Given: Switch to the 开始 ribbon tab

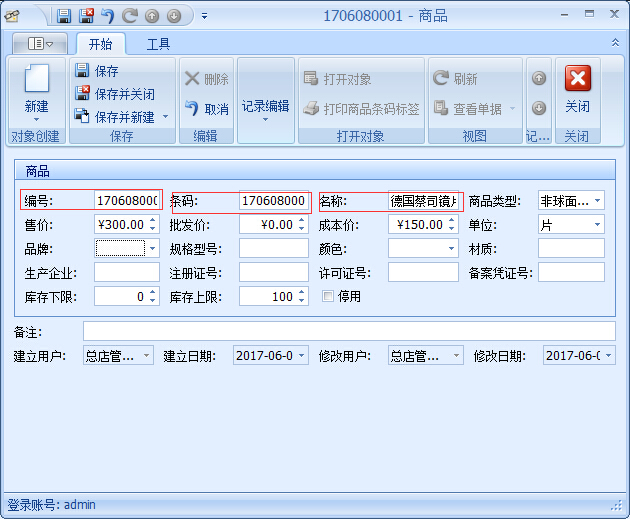Looking at the screenshot, I should coord(100,44).
